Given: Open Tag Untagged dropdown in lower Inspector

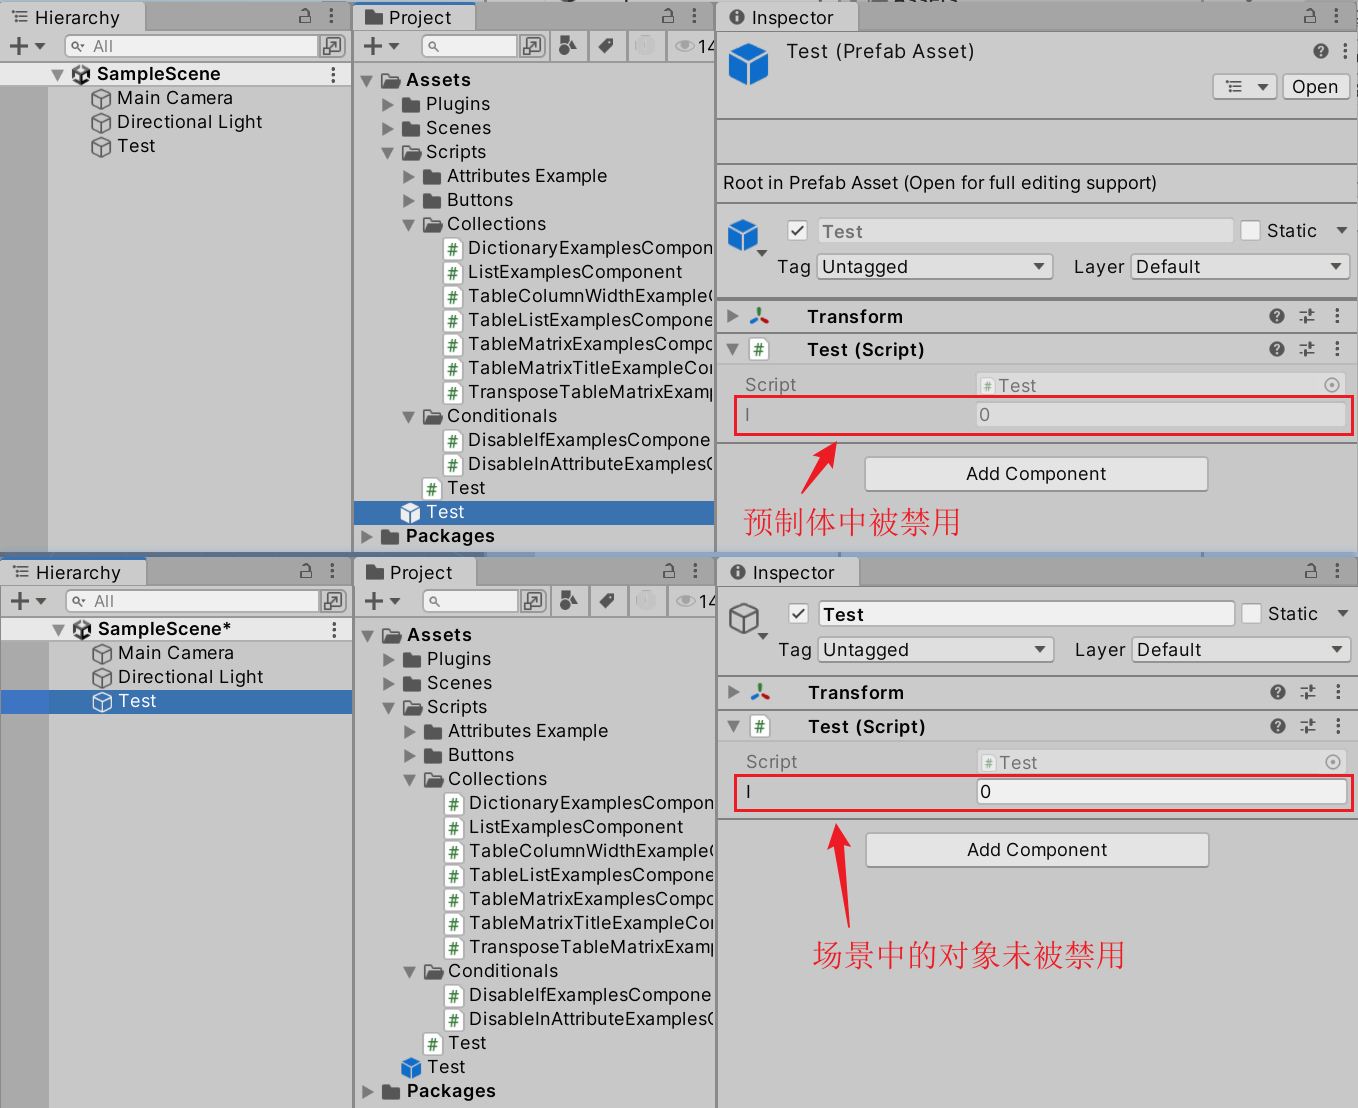Looking at the screenshot, I should (x=936, y=650).
